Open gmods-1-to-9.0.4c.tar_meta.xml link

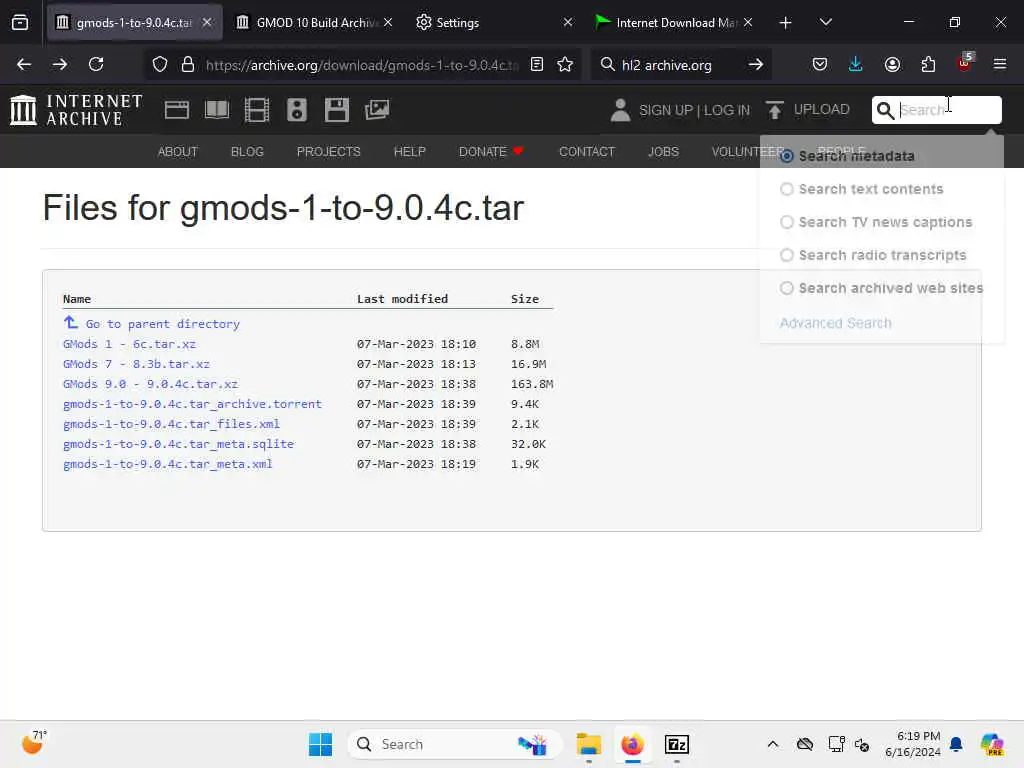click(x=168, y=464)
